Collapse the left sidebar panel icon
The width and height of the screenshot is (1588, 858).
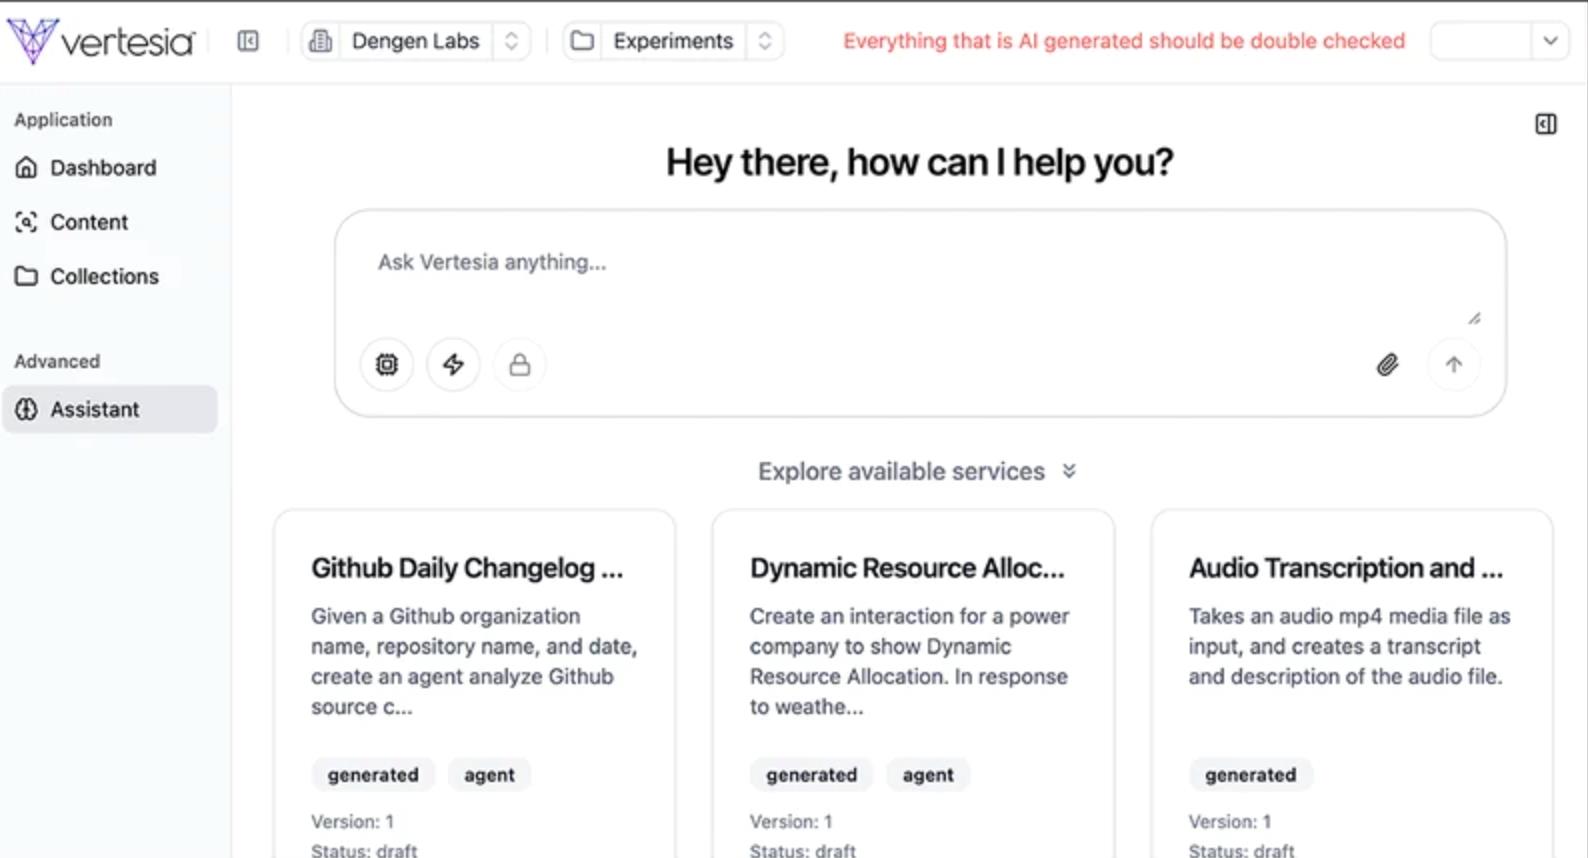coord(248,41)
